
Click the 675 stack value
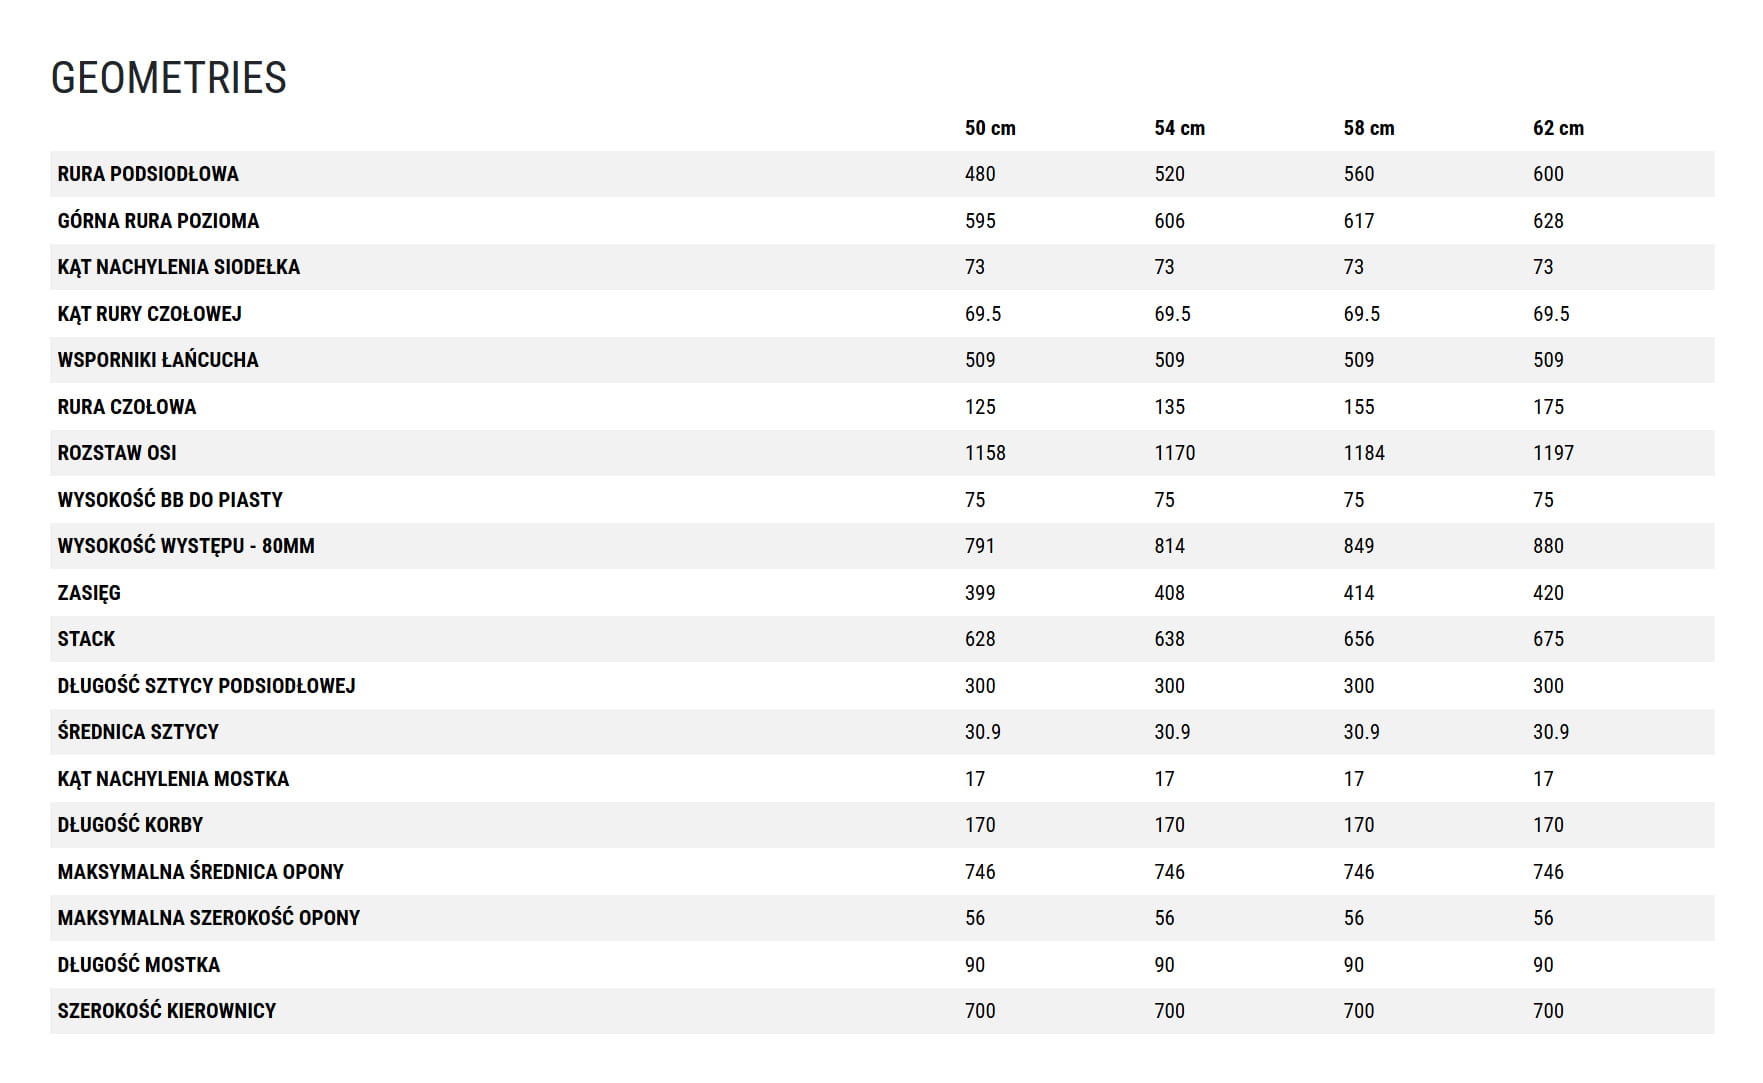point(1548,639)
